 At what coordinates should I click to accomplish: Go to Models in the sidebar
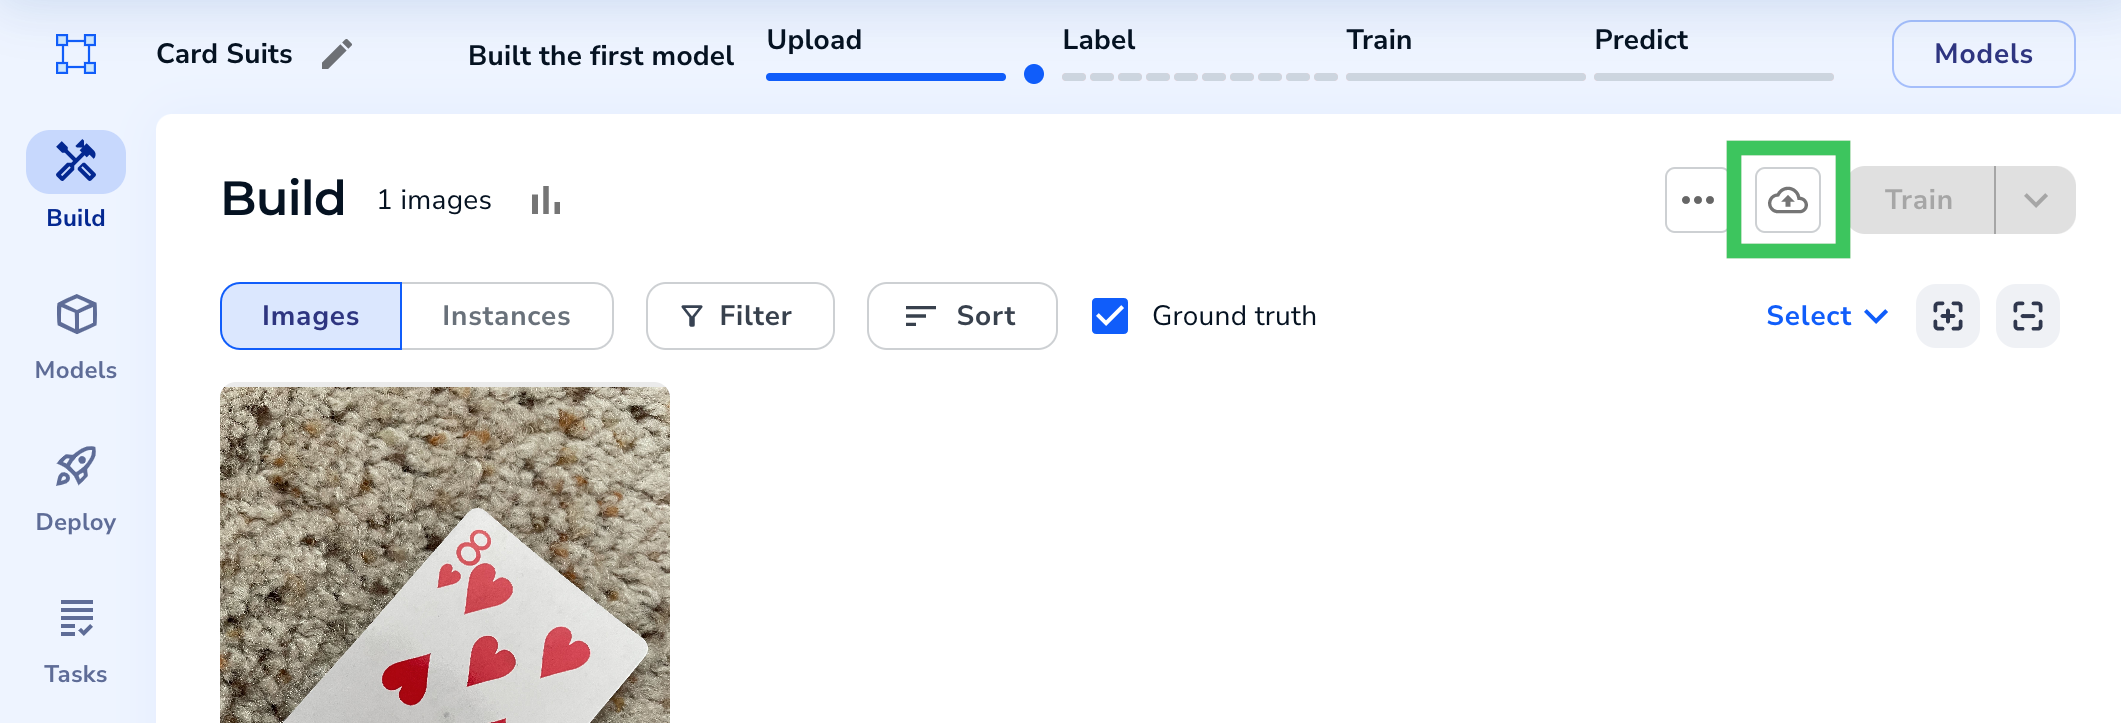(x=76, y=338)
